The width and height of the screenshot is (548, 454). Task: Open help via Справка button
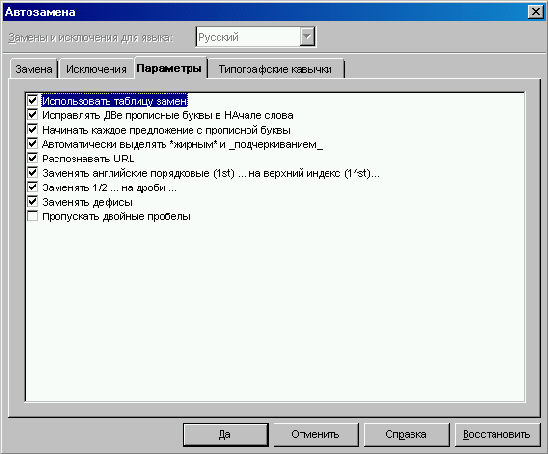click(x=406, y=434)
